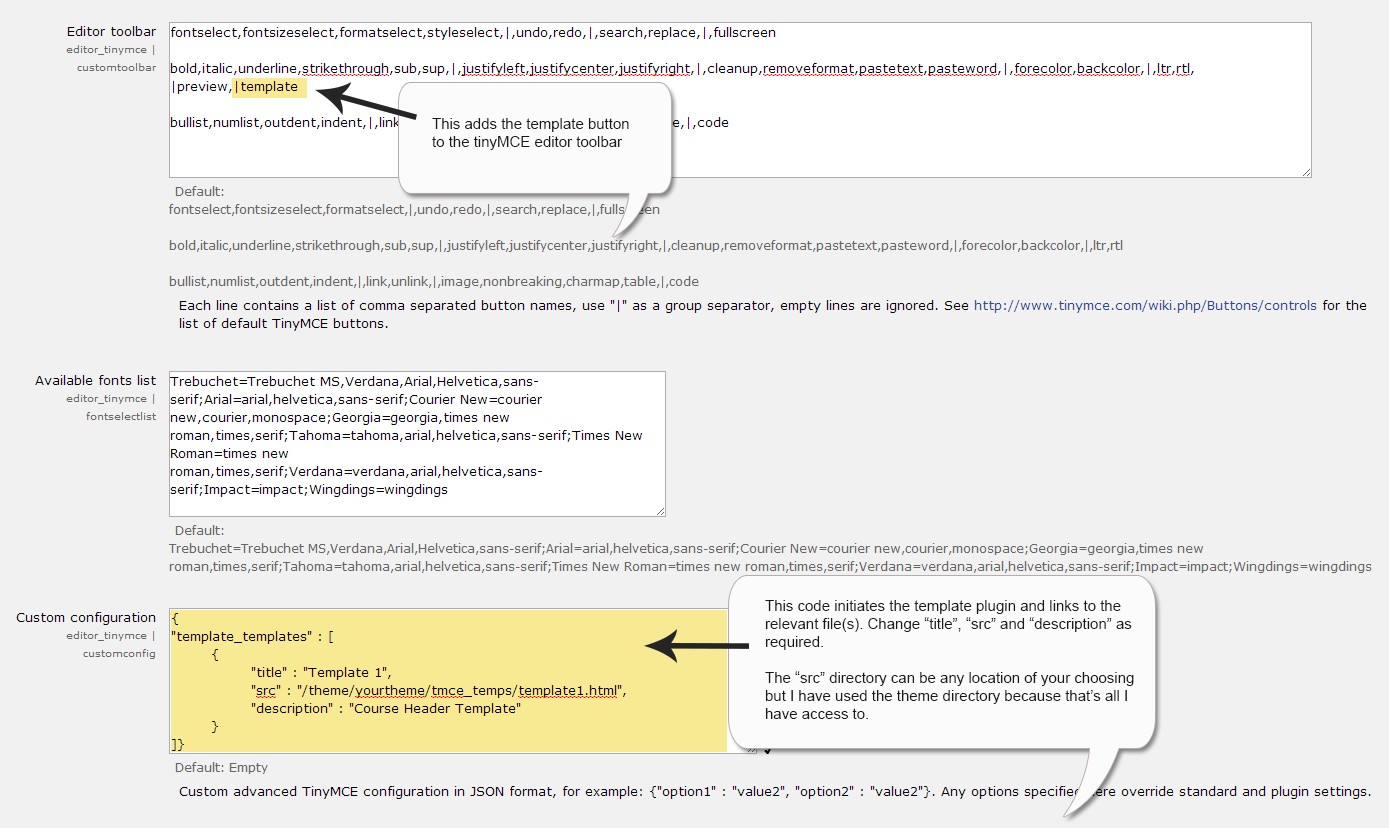Open the tinymce.com Buttons/controls wiki link
The image size is (1389, 828).
point(1145,306)
